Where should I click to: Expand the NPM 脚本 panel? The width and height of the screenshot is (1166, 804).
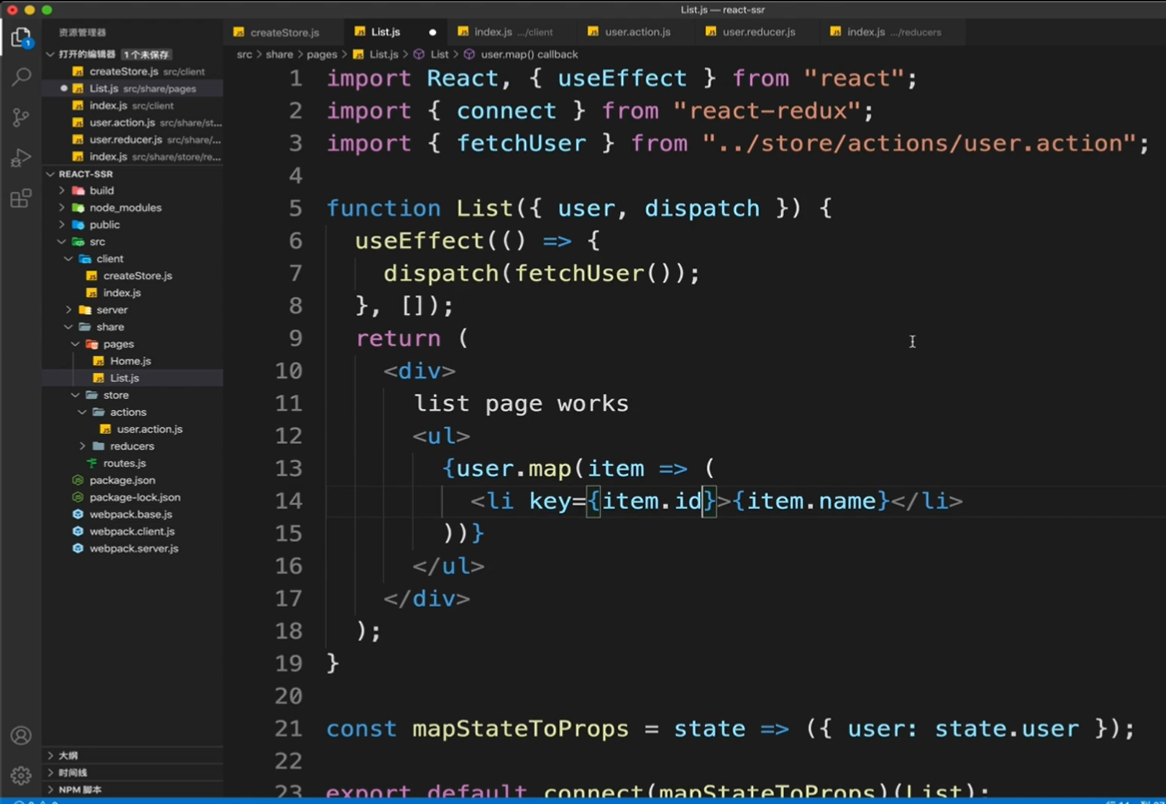click(133, 790)
